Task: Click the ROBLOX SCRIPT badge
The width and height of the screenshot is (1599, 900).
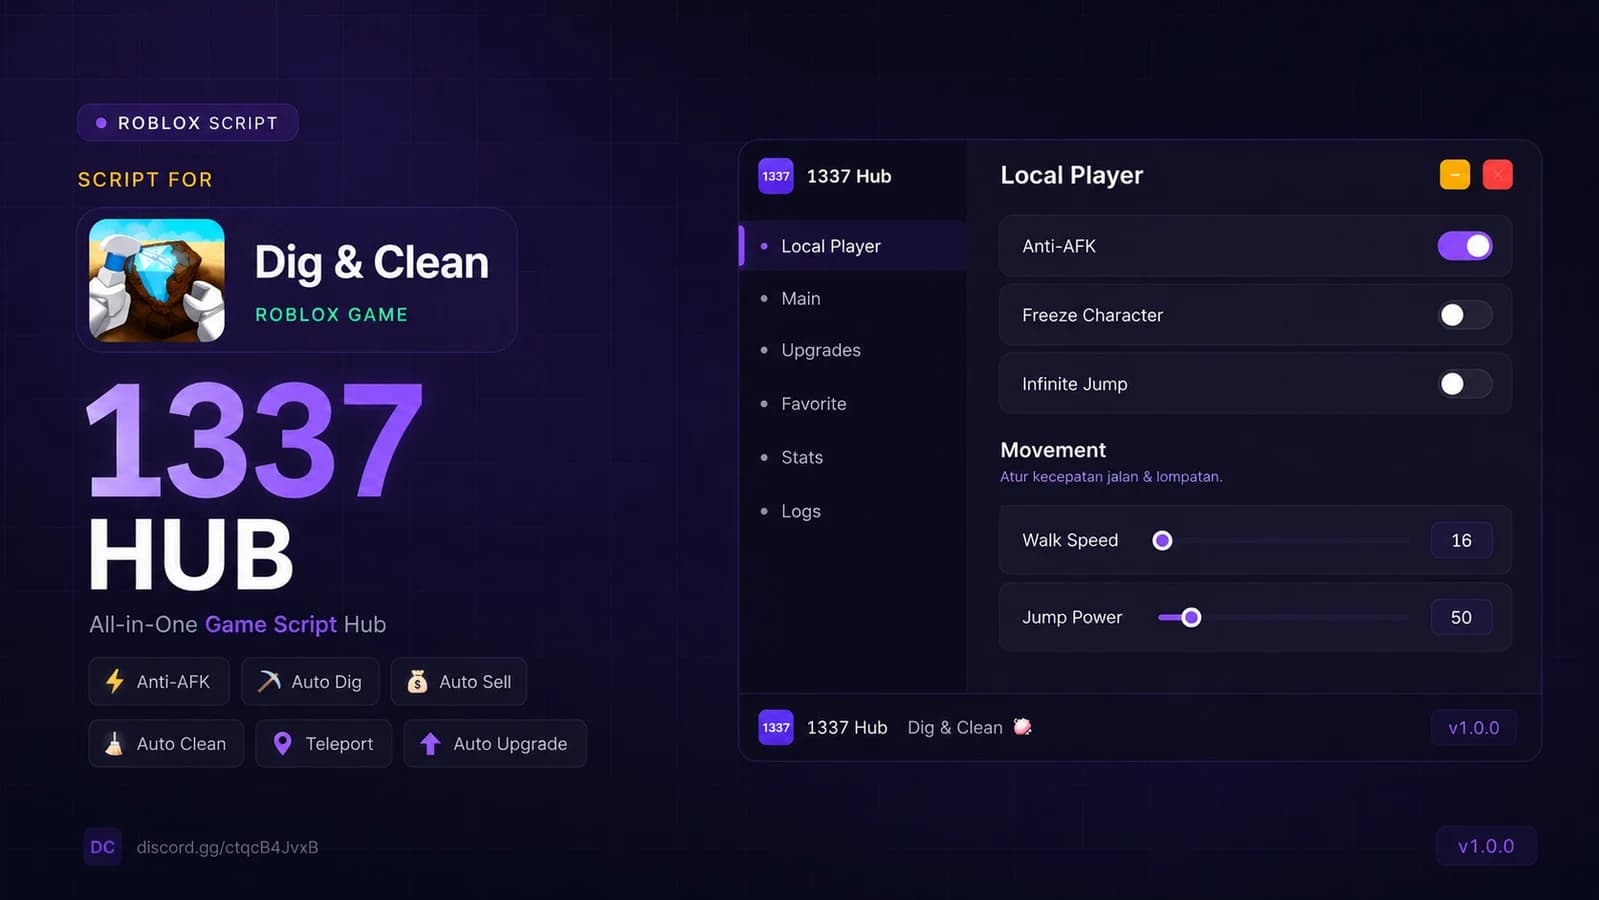Action: click(188, 123)
